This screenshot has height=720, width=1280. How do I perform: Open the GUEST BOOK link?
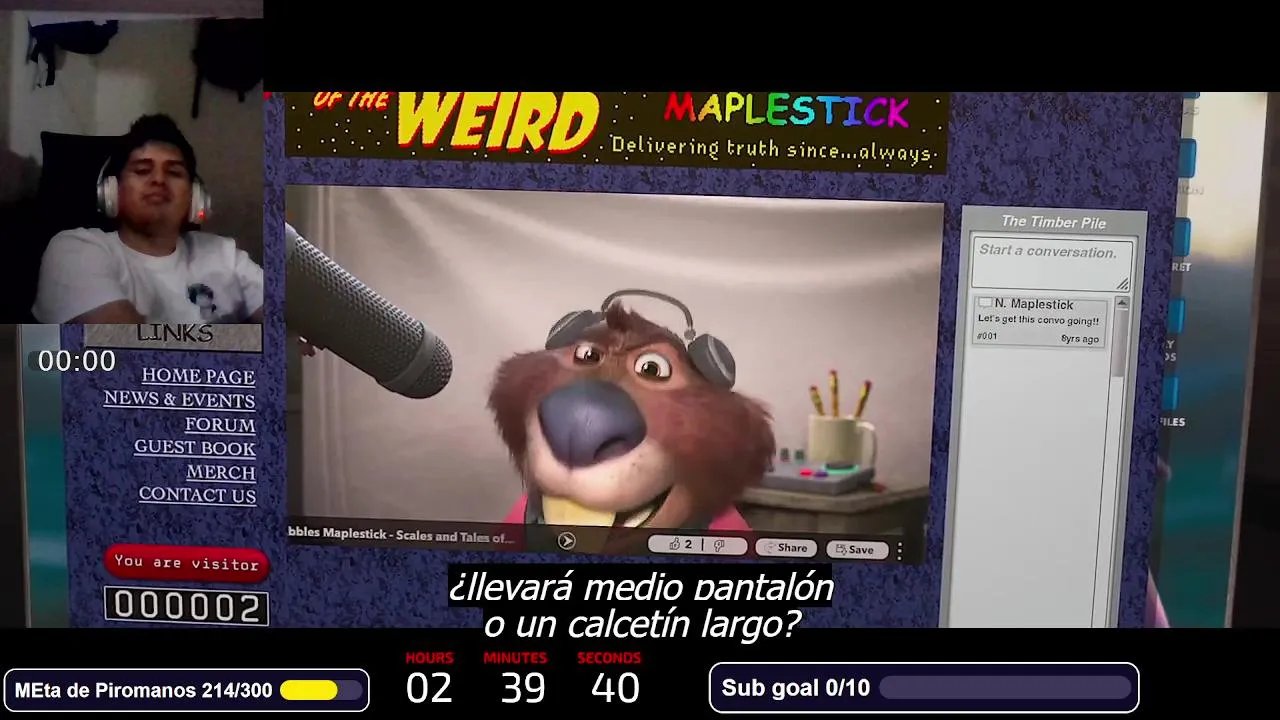coord(195,448)
